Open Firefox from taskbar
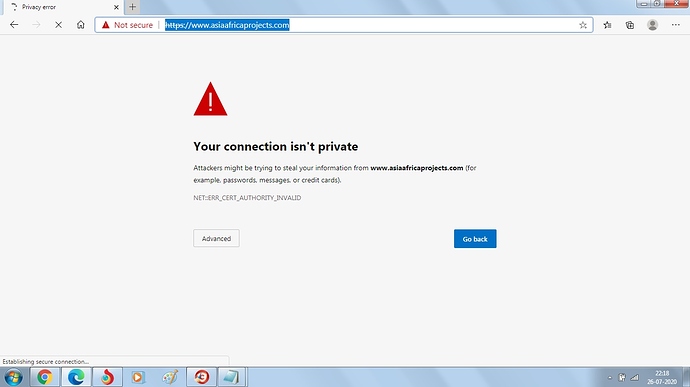This screenshot has width=690, height=387. click(107, 377)
